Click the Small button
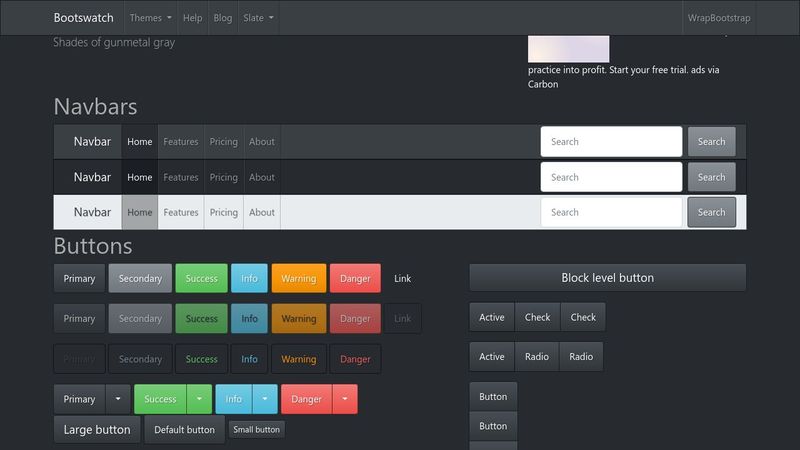Image resolution: width=800 pixels, height=450 pixels. click(x=256, y=430)
